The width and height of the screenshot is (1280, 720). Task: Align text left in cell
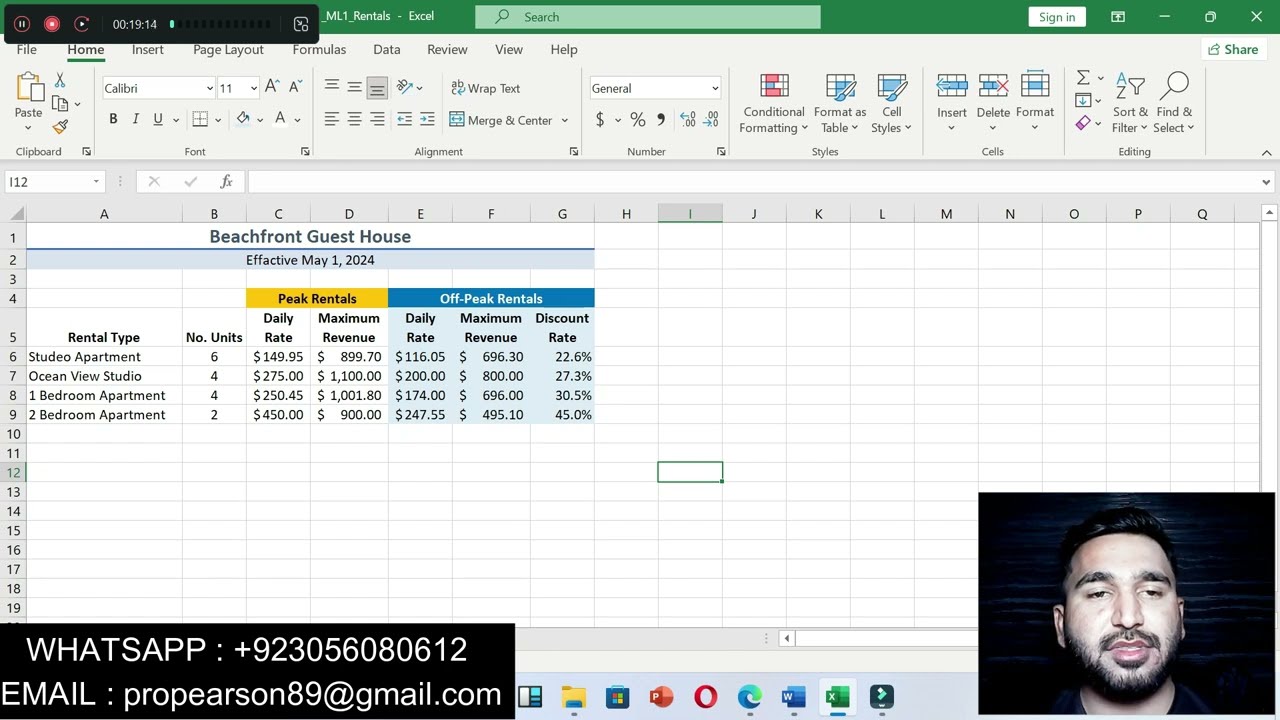332,119
